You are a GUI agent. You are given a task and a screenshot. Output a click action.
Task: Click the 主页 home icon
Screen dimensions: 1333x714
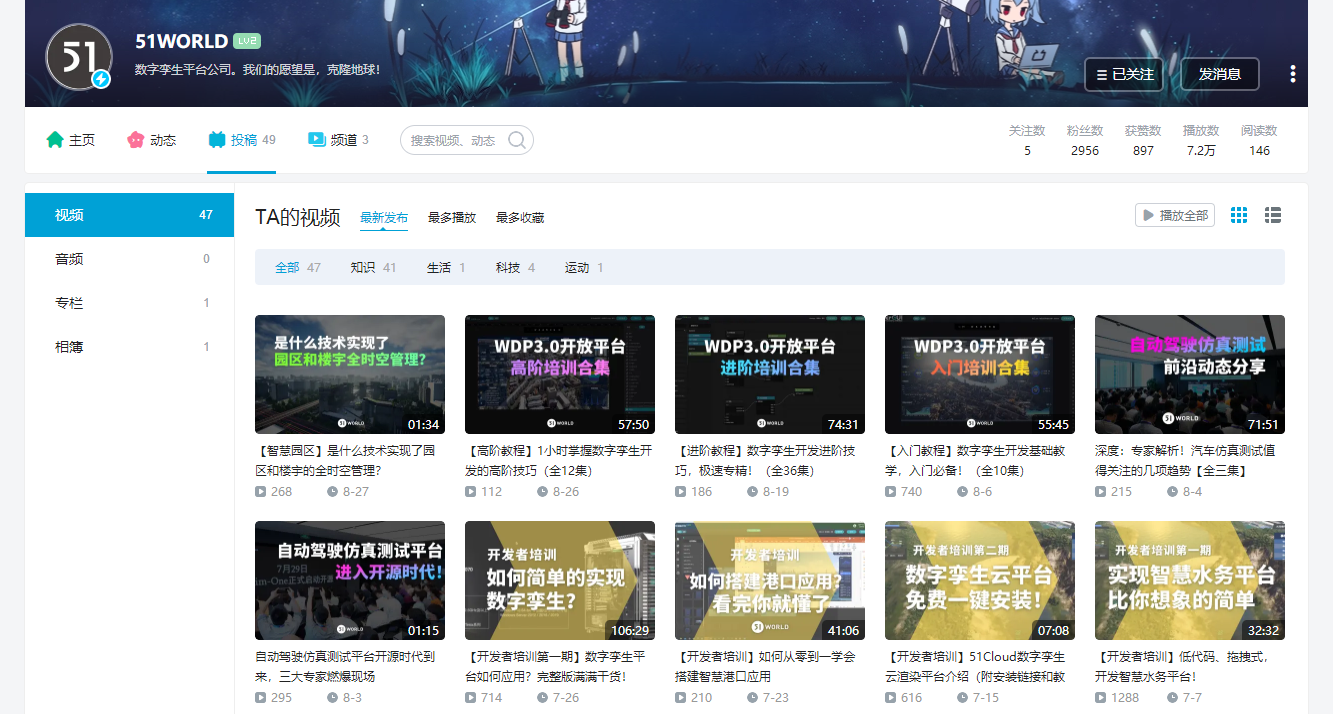coord(55,140)
